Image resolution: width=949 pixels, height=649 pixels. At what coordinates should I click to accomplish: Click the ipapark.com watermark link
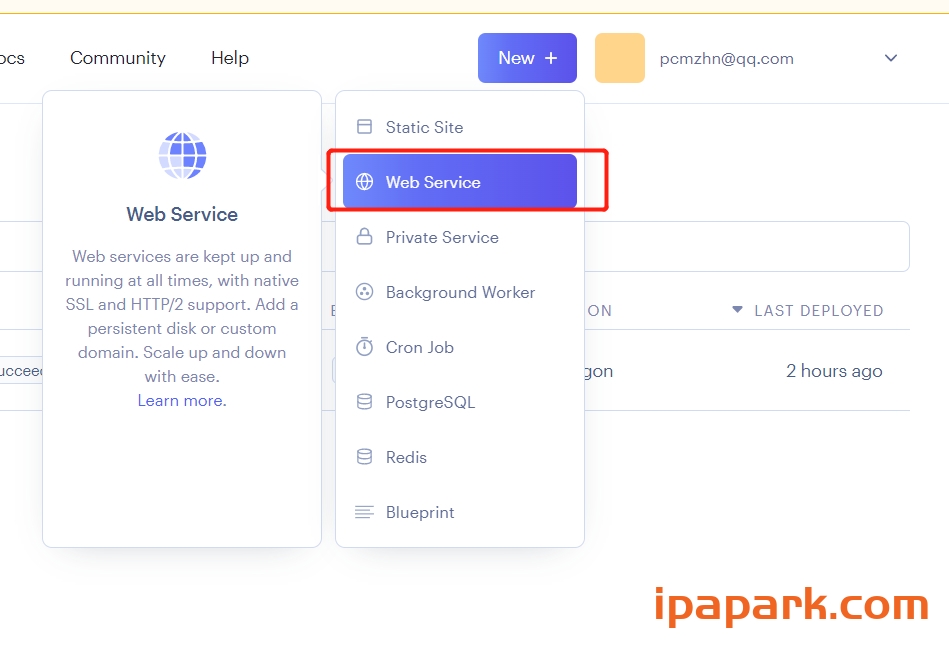[790, 604]
